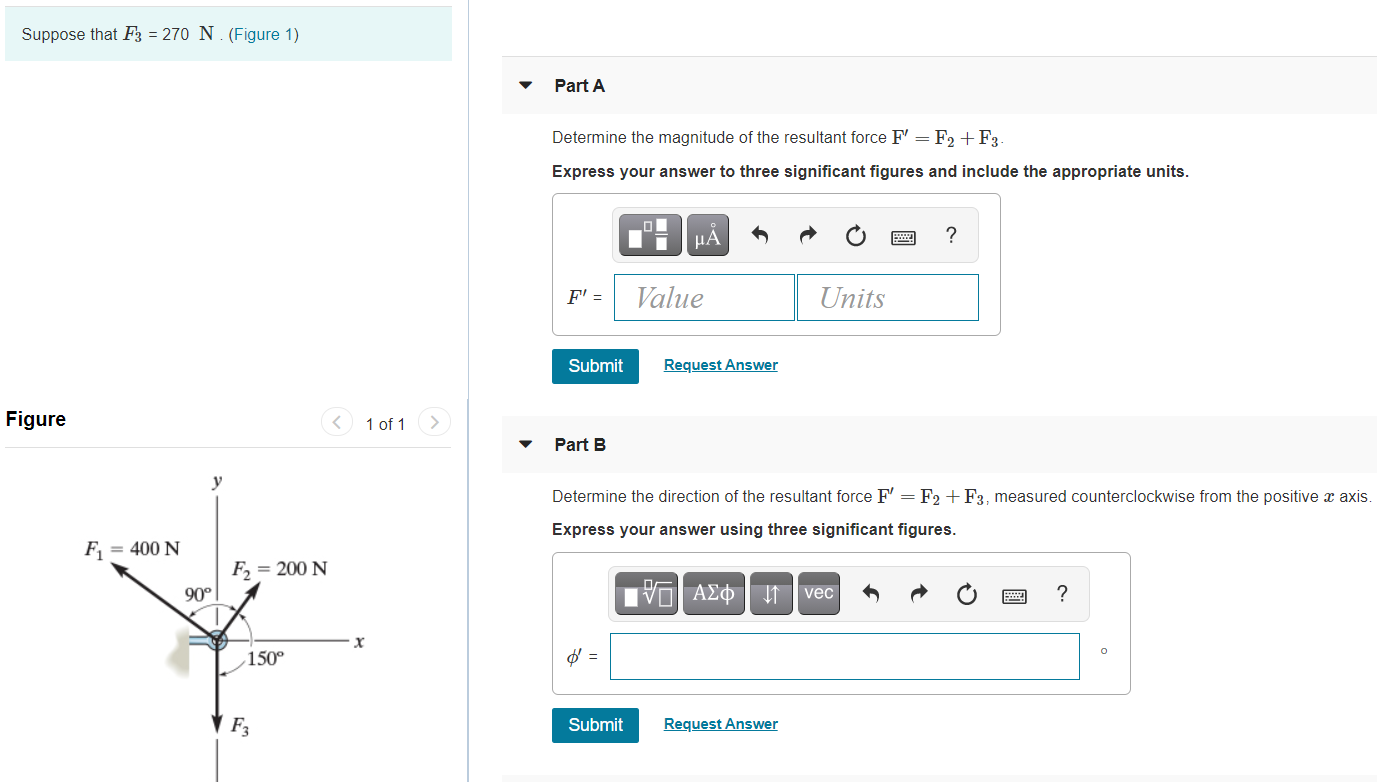The width and height of the screenshot is (1377, 782).
Task: Open the keyboard icon in Part B toolbar
Action: [x=1014, y=595]
